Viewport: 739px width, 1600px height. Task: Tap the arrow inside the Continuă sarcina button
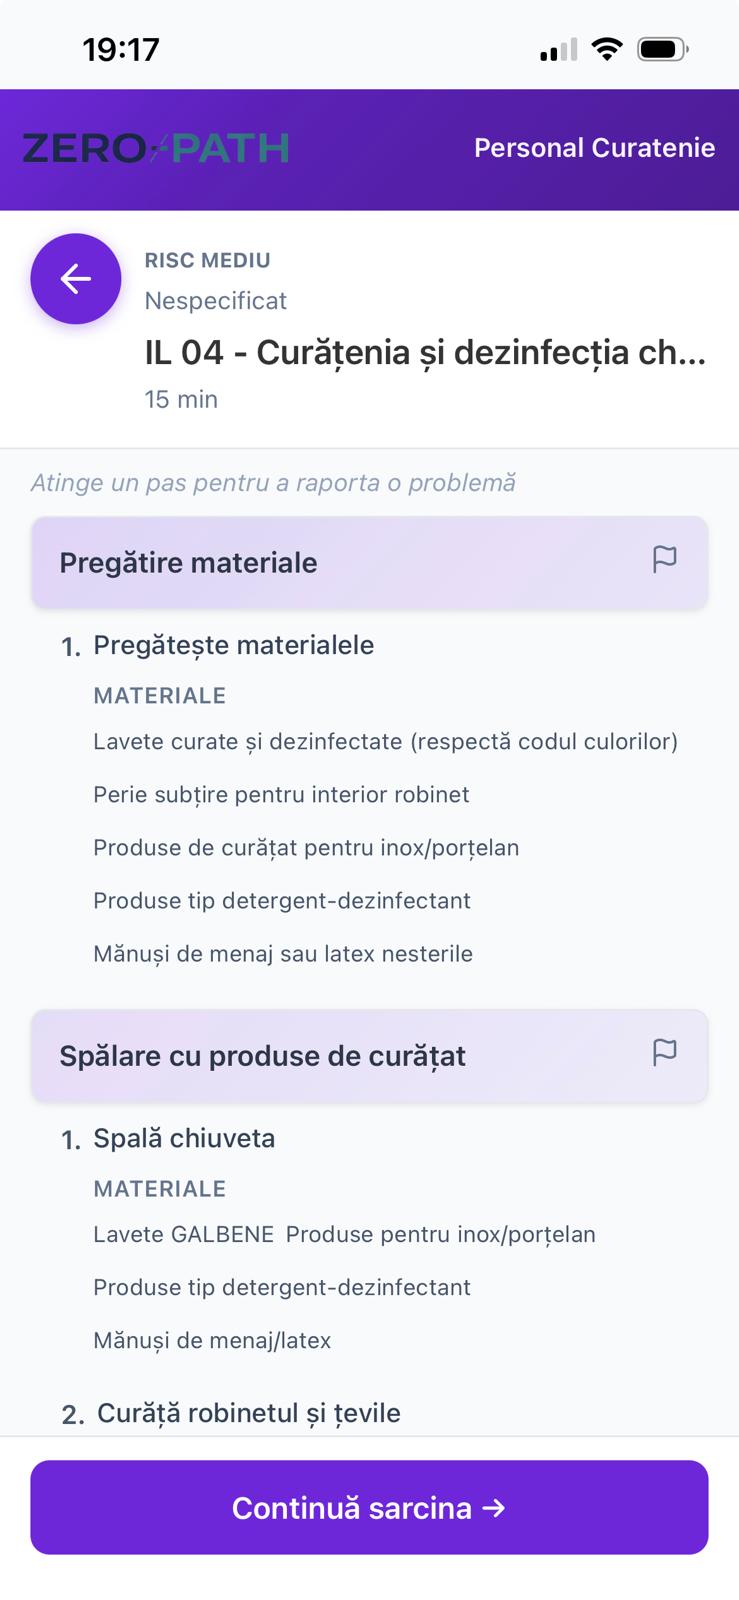point(494,1508)
